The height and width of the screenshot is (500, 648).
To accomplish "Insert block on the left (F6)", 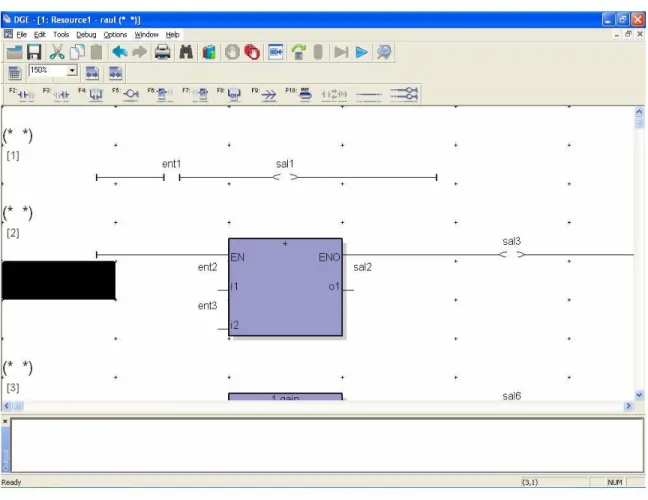I will (161, 94).
